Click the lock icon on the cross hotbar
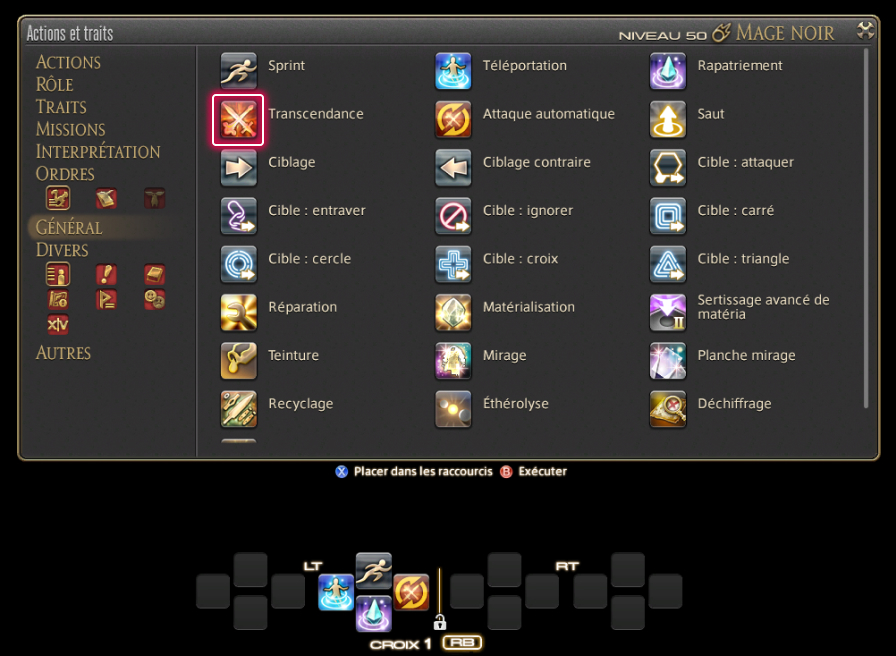 click(439, 622)
